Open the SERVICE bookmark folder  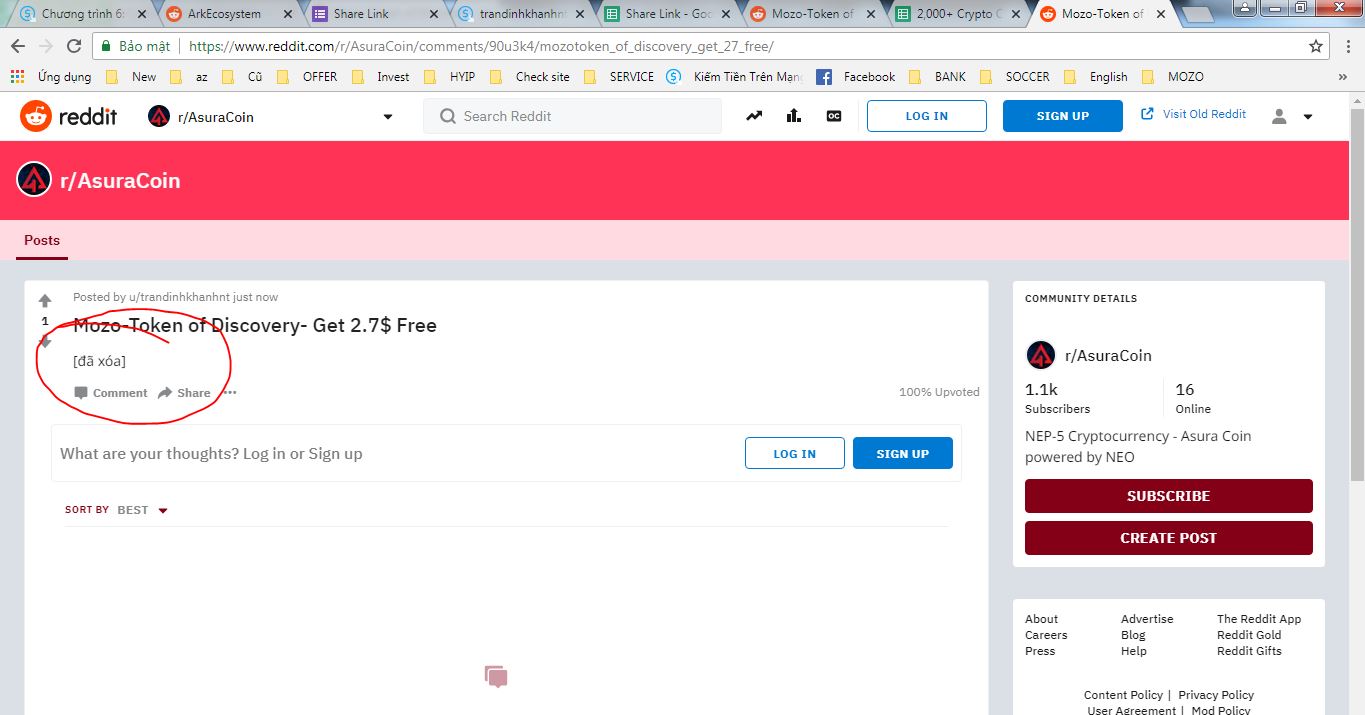click(x=619, y=77)
